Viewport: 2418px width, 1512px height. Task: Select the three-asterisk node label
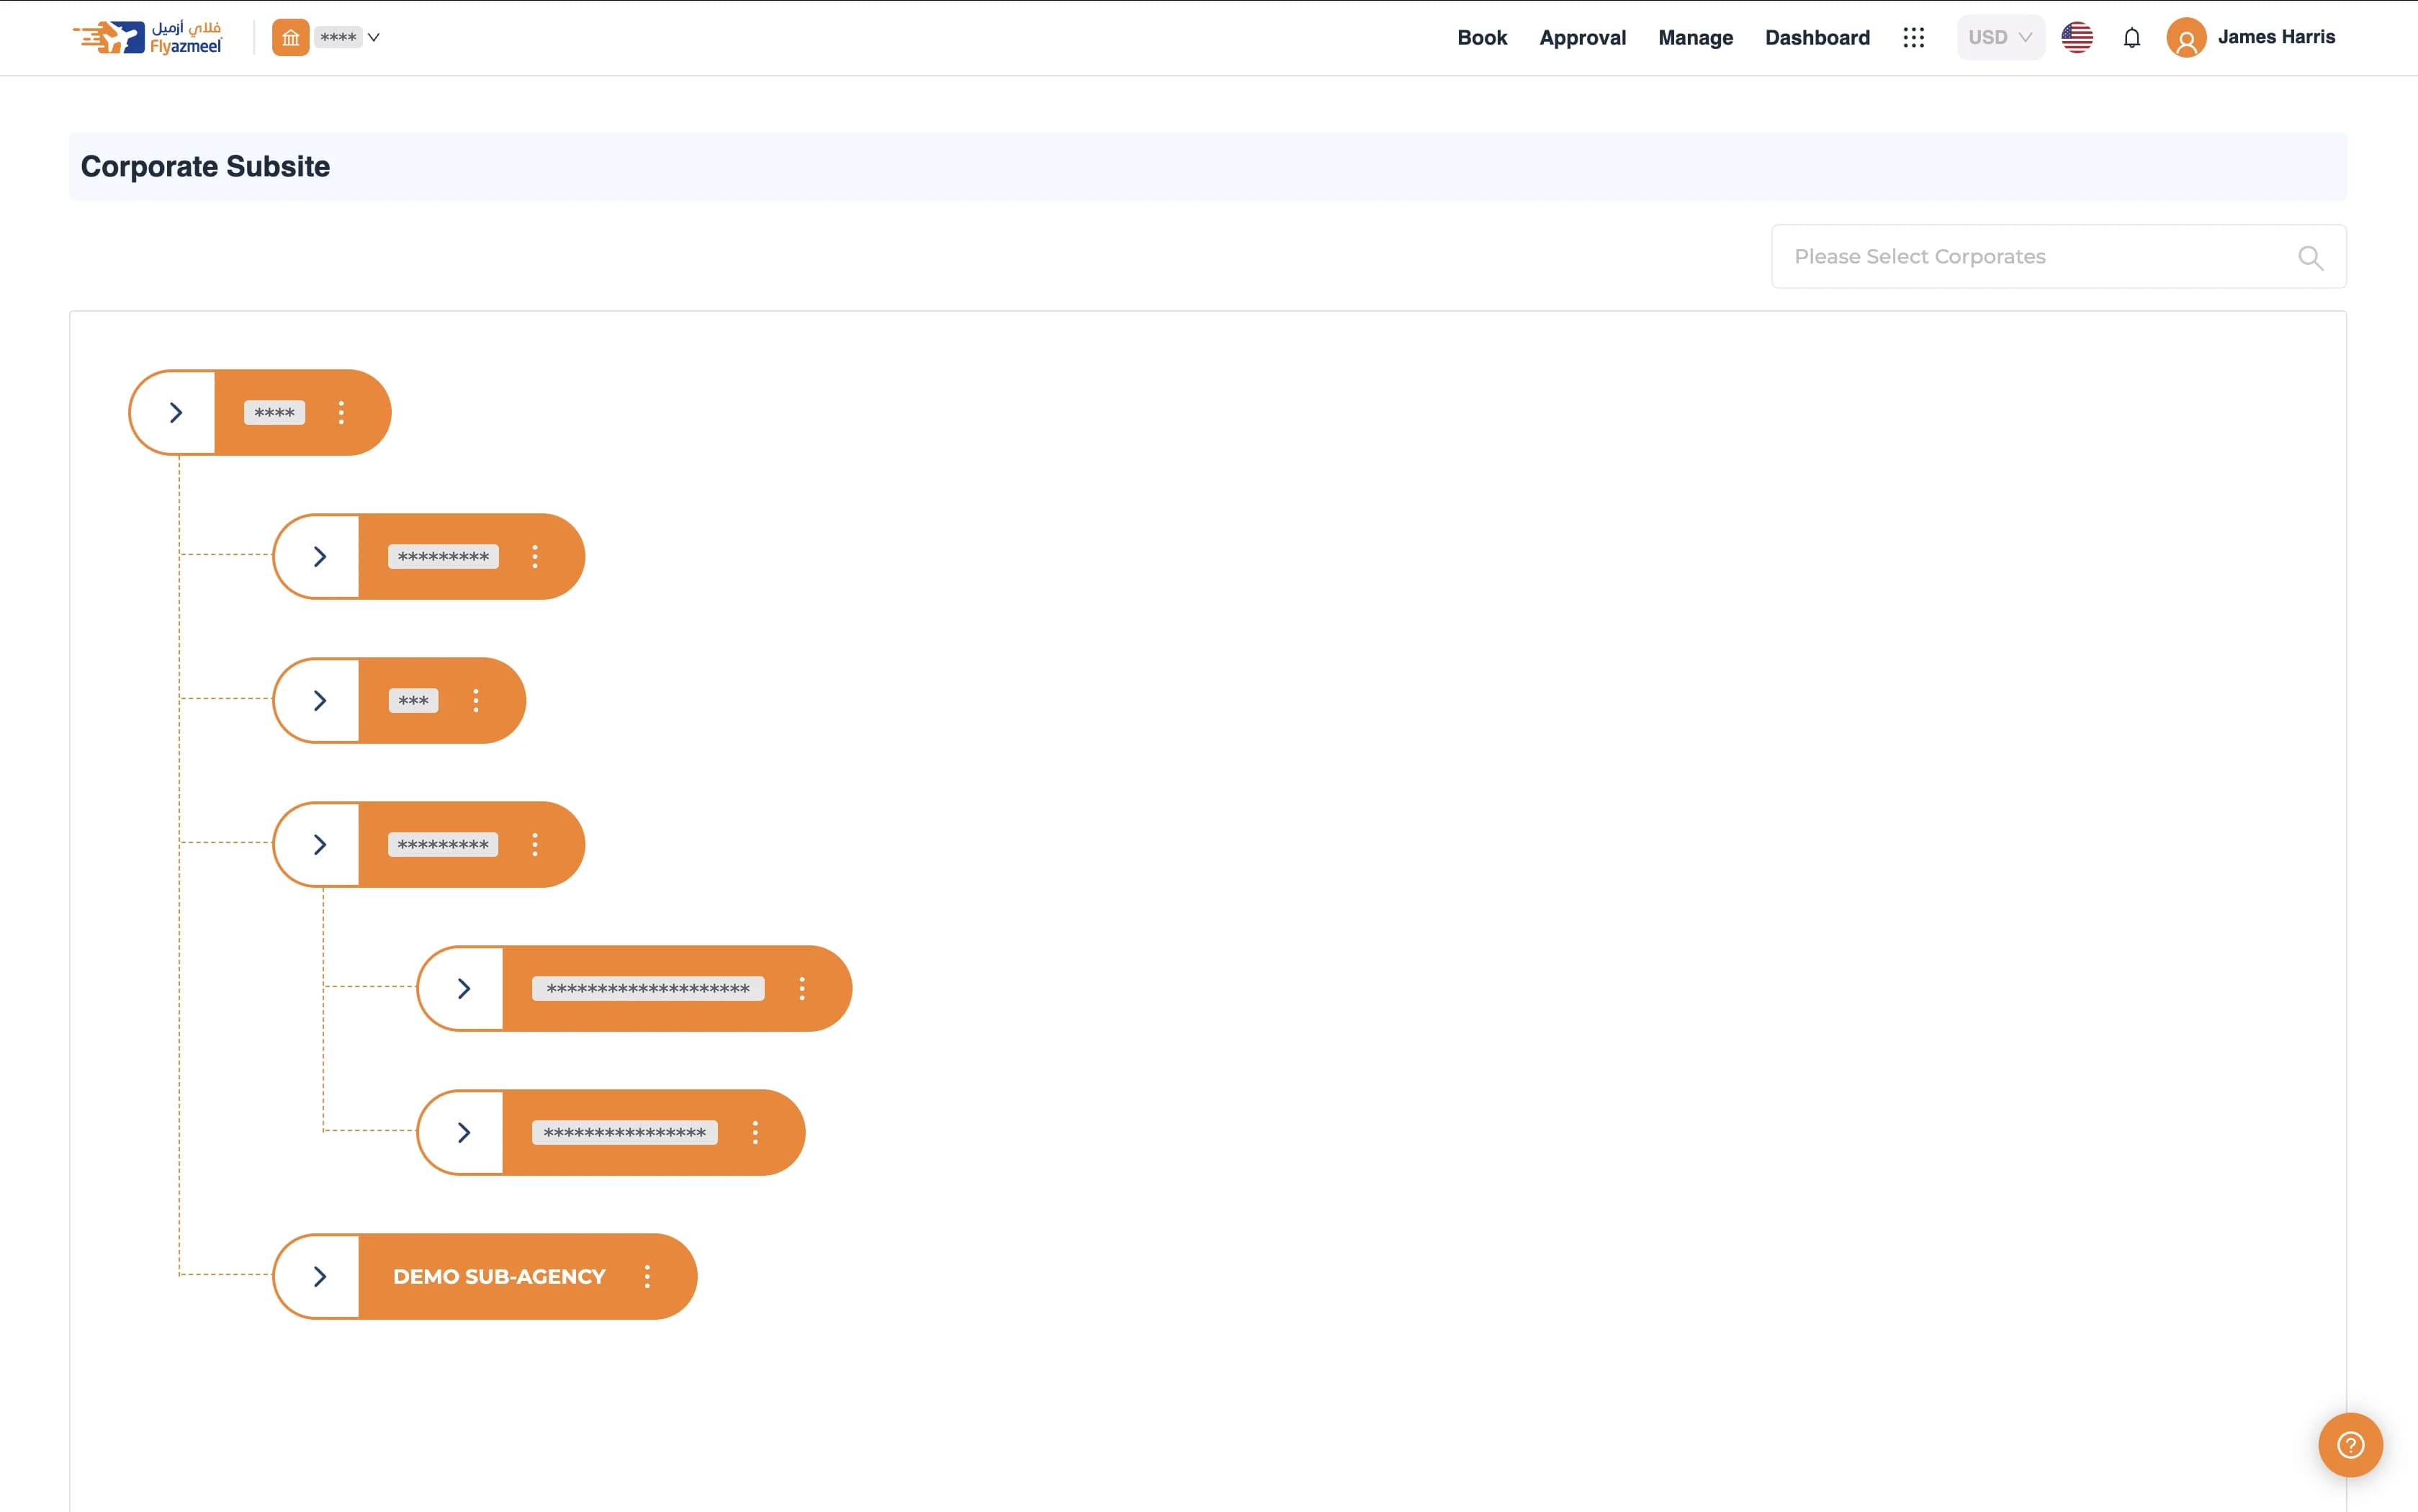point(413,701)
